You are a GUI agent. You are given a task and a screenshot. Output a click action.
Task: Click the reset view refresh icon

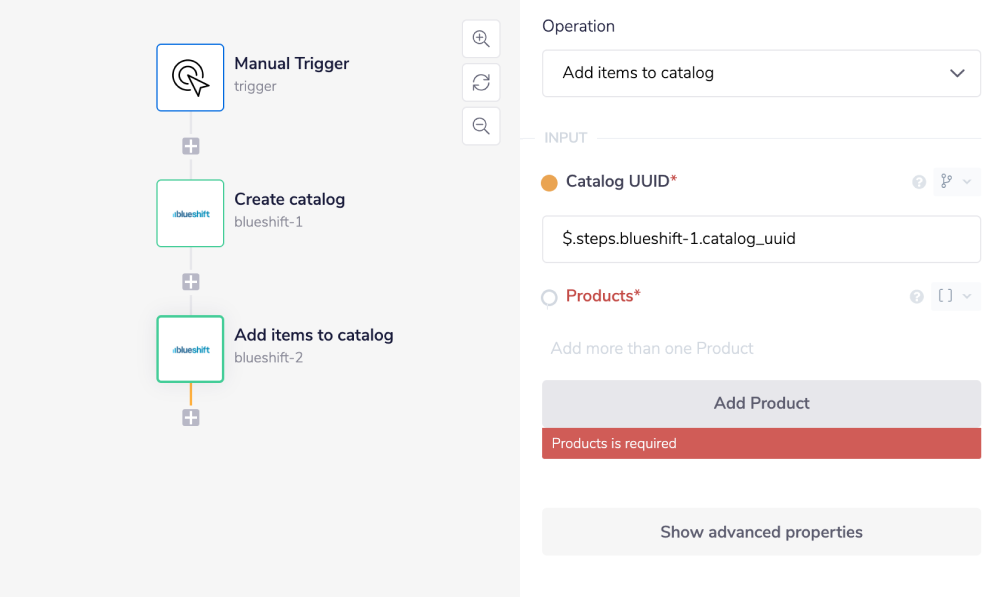(x=481, y=82)
